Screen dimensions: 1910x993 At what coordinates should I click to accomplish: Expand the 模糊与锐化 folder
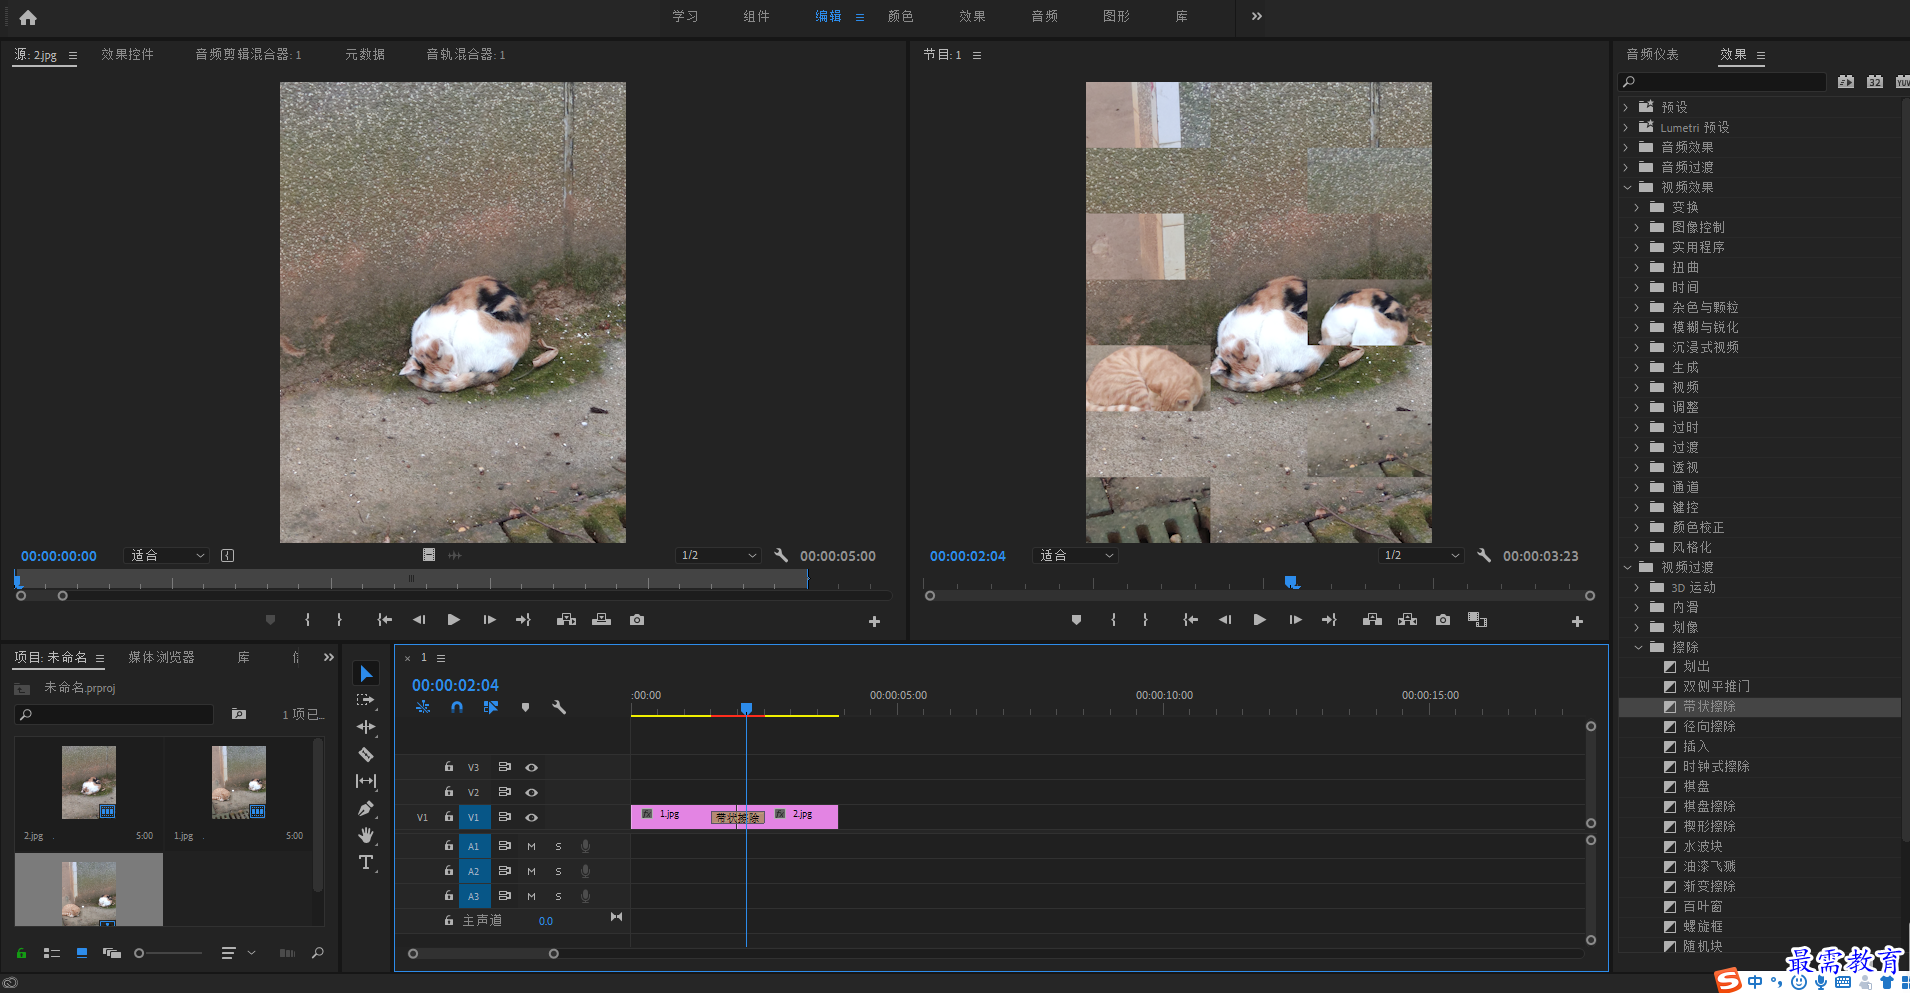pyautogui.click(x=1637, y=327)
